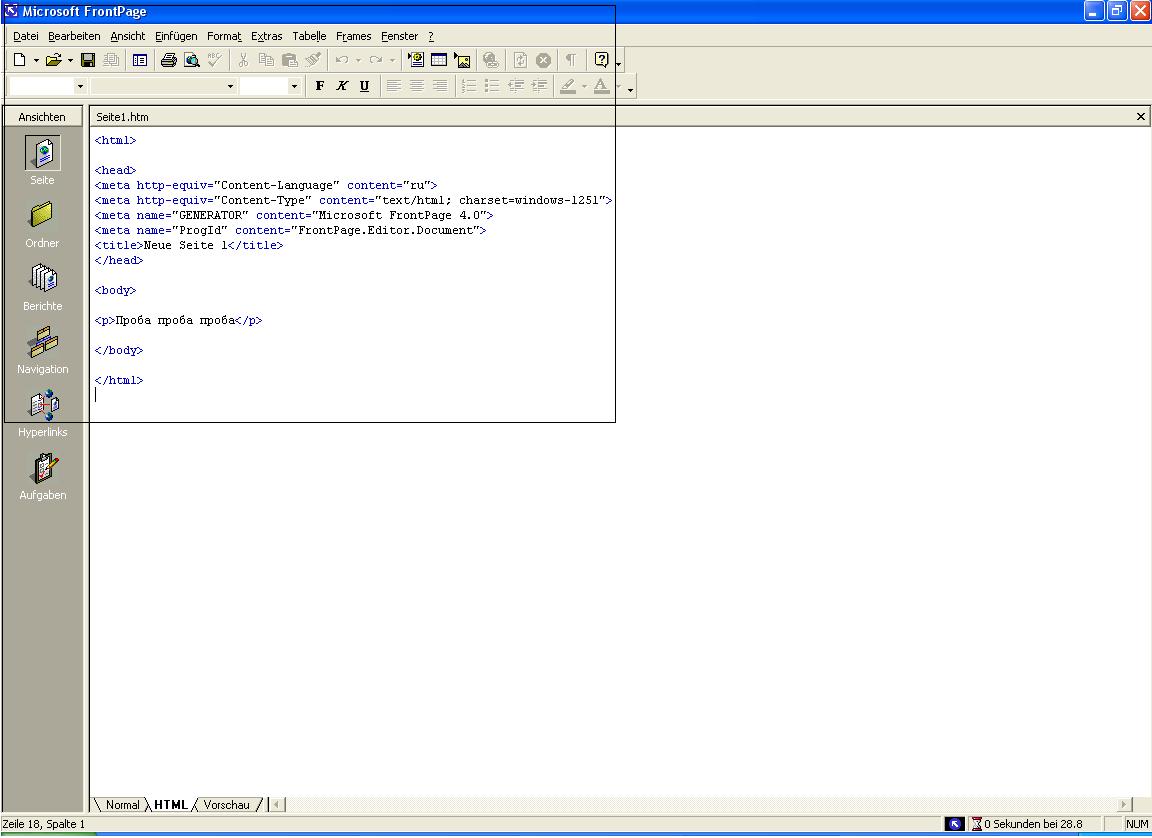Open the Font name combo box dropdown
1152x838 pixels.
coord(230,87)
